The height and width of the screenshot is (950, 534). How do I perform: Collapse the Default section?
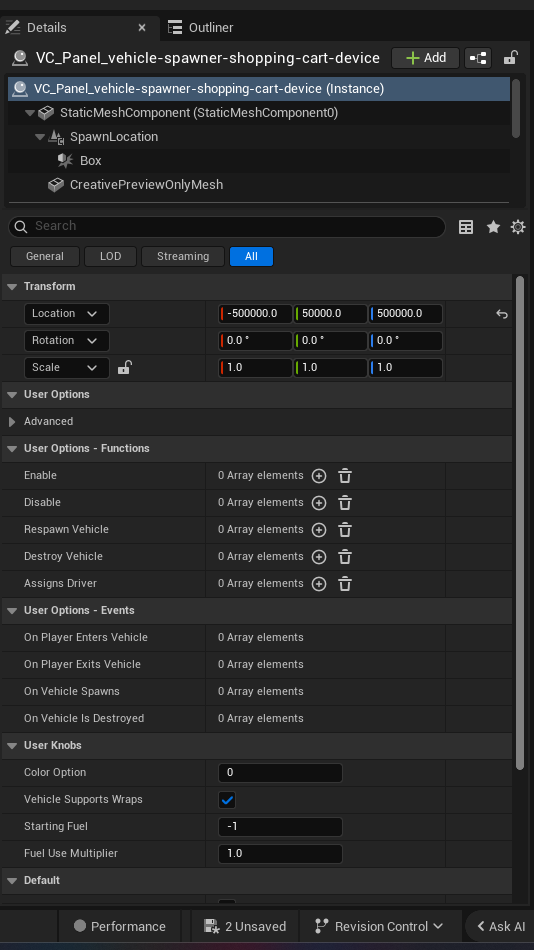[12, 881]
